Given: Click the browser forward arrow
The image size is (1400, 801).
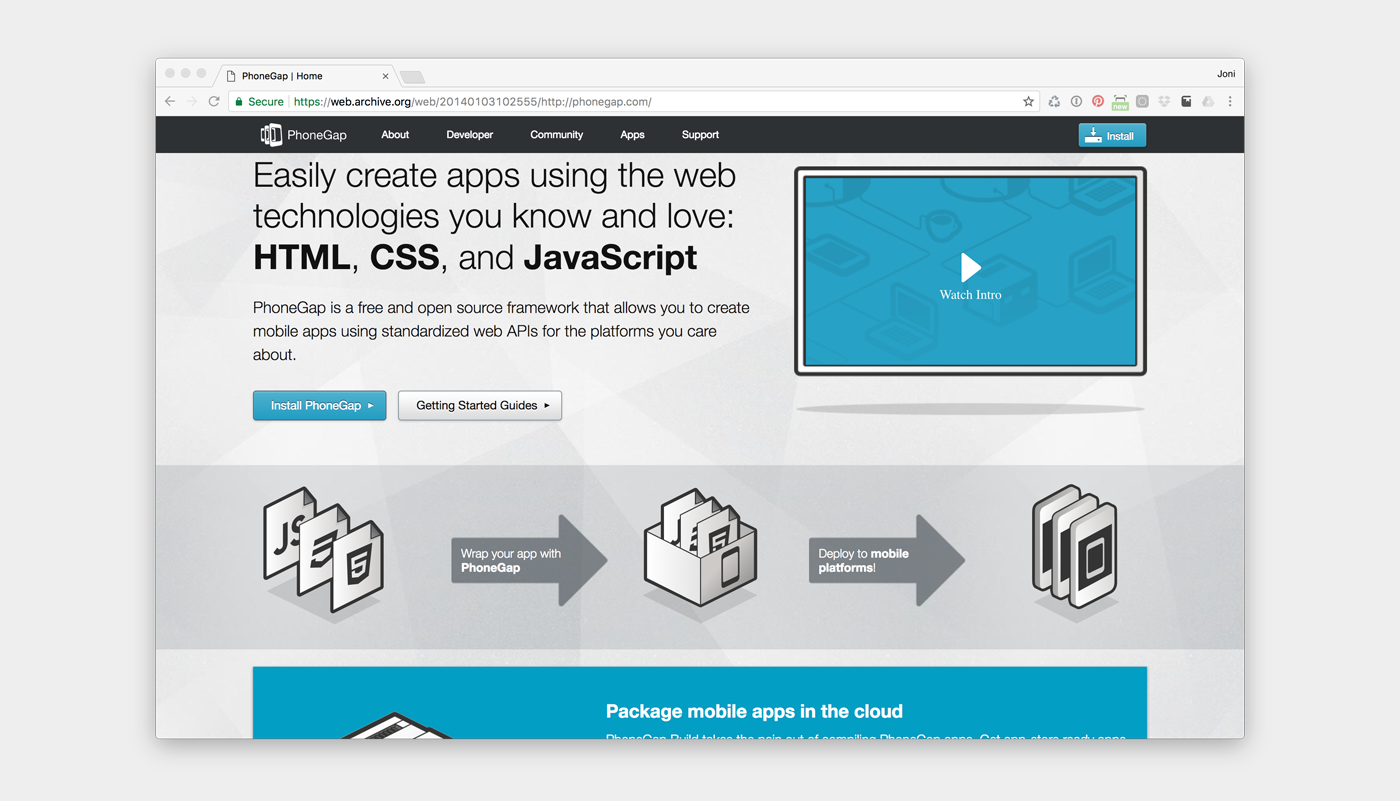Looking at the screenshot, I should pyautogui.click(x=191, y=101).
